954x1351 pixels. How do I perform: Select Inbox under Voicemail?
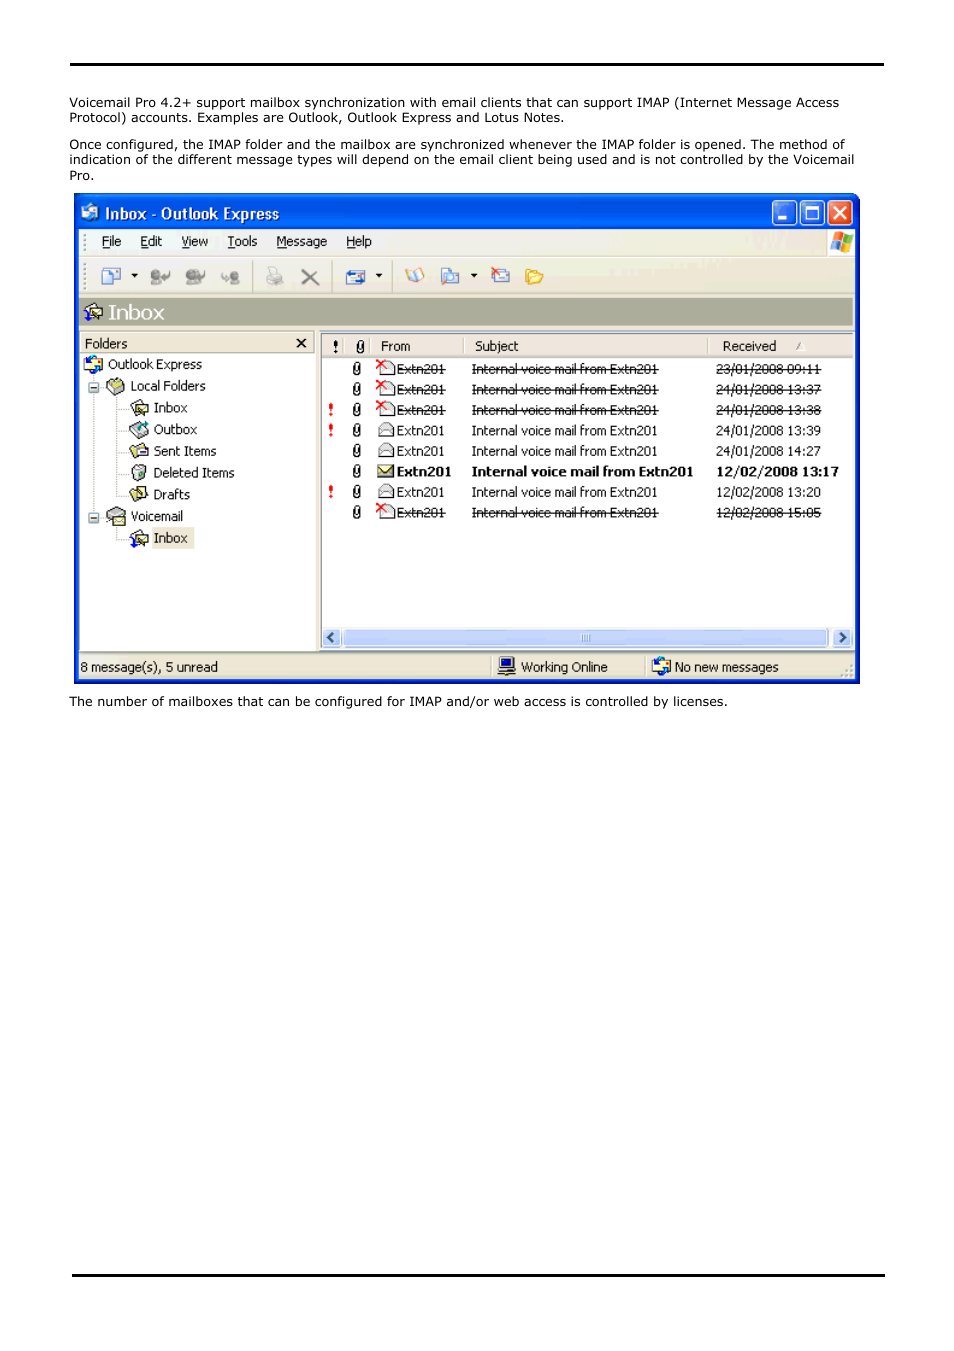click(x=170, y=538)
